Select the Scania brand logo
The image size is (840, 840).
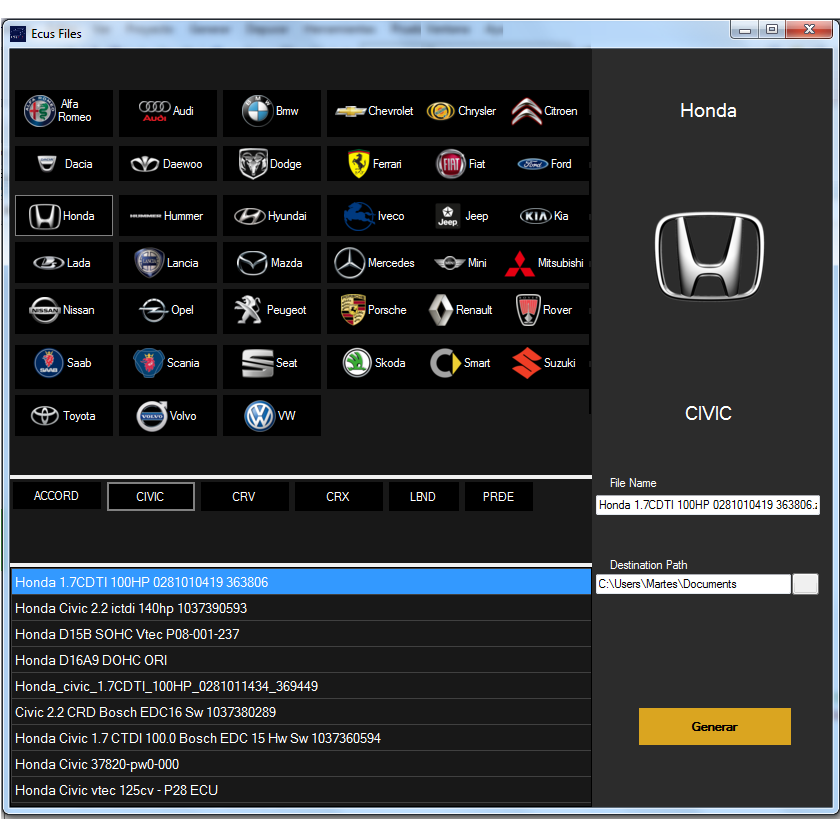tap(148, 363)
